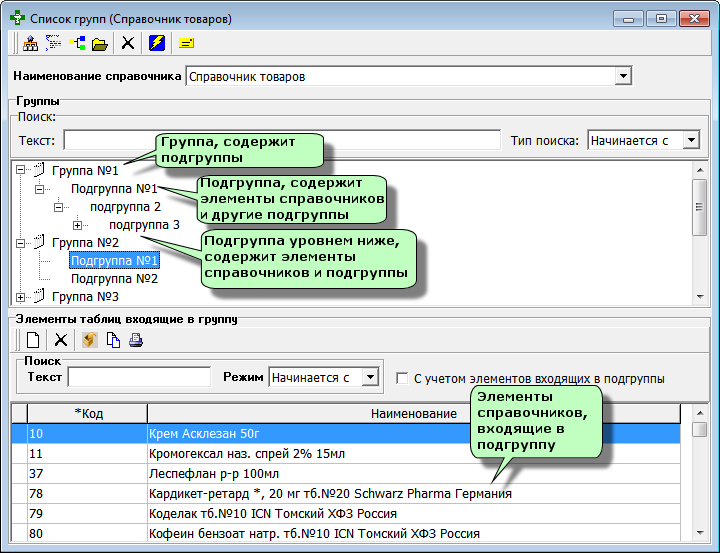Click the open folder toolbar icon

tap(100, 44)
